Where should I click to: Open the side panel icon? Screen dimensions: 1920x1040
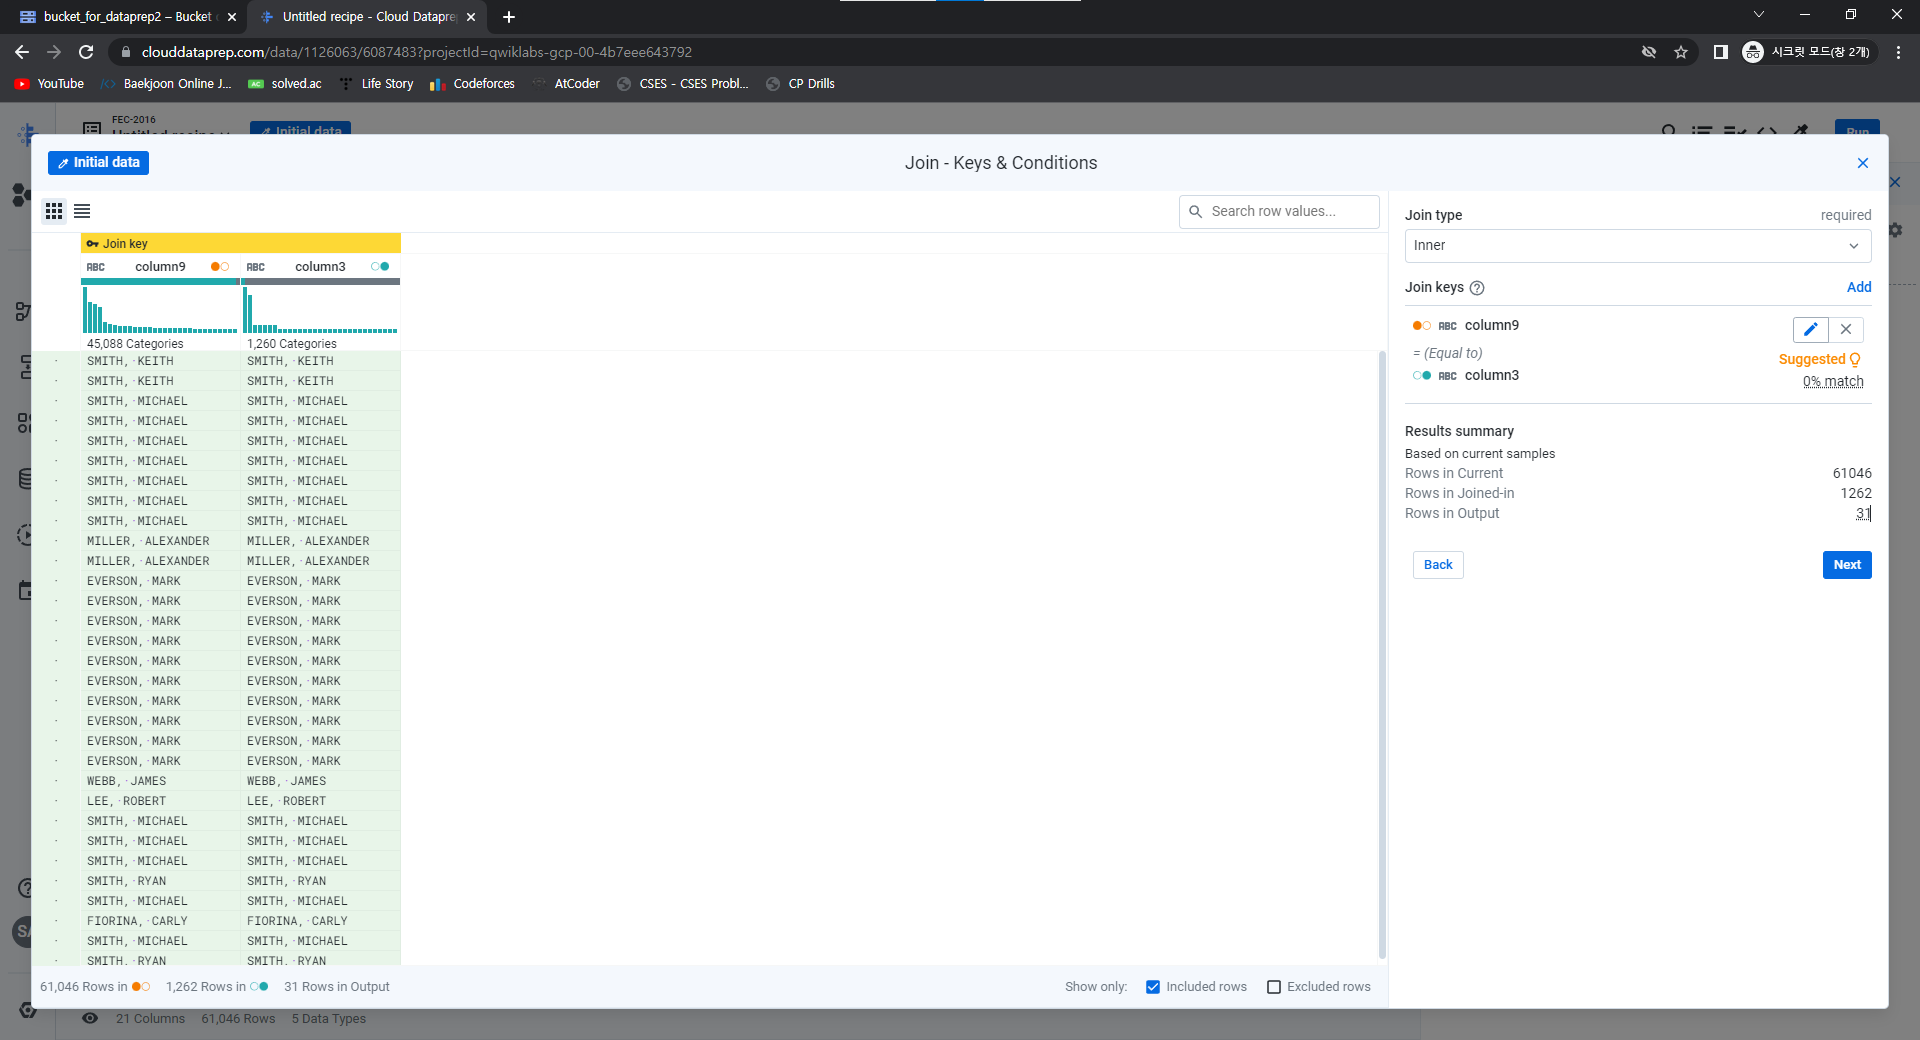(x=1720, y=52)
